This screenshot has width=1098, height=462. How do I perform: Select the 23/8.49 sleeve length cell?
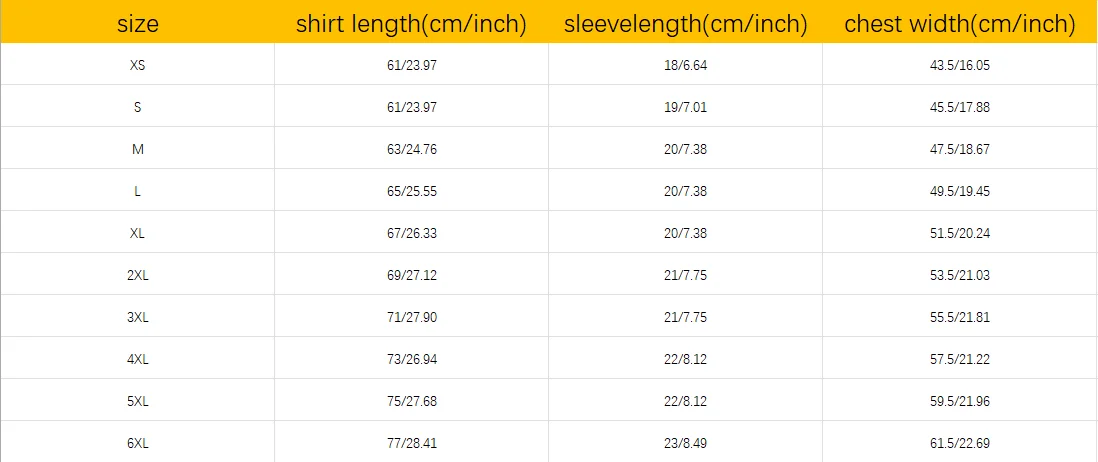[686, 443]
